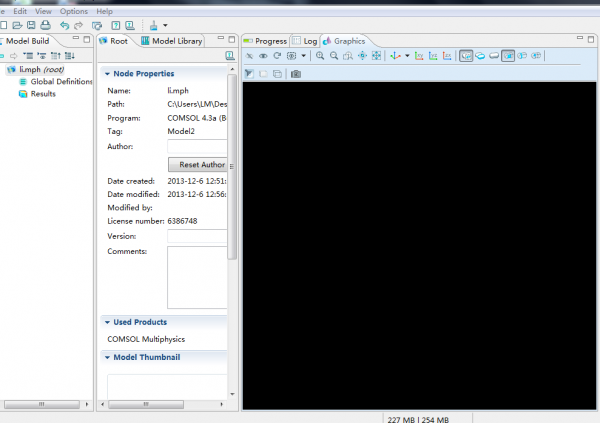Image resolution: width=600 pixels, height=423 pixels.
Task: Open help icon in Root settings panel
Action: point(230,56)
